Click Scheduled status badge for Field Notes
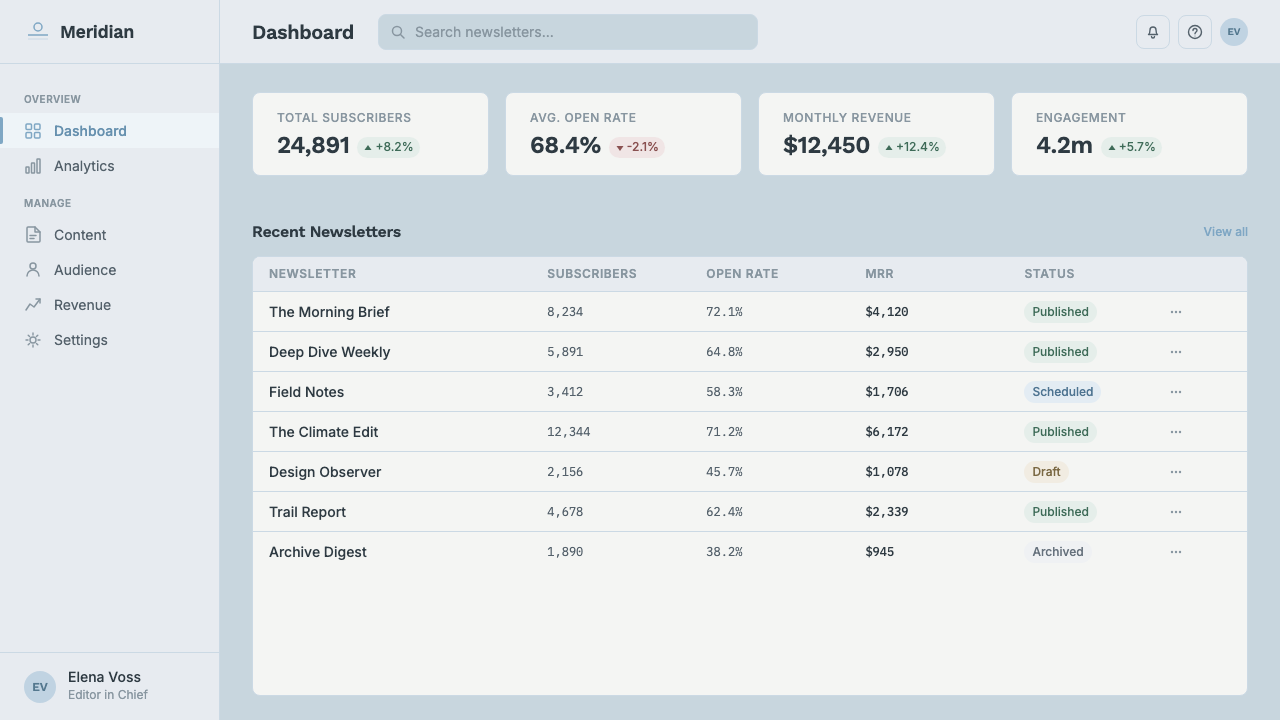The image size is (1280, 720). 1062,392
